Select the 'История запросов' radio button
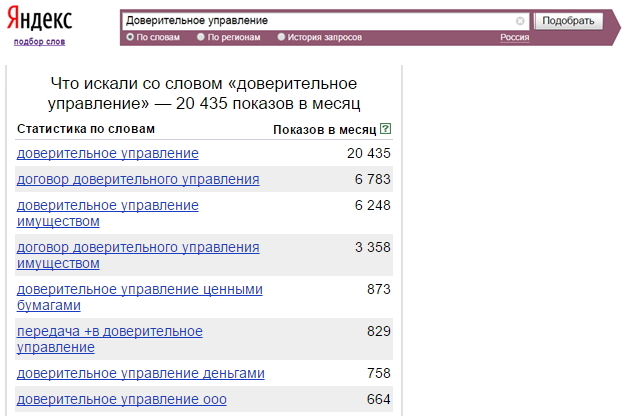The image size is (625, 417). pyautogui.click(x=281, y=37)
